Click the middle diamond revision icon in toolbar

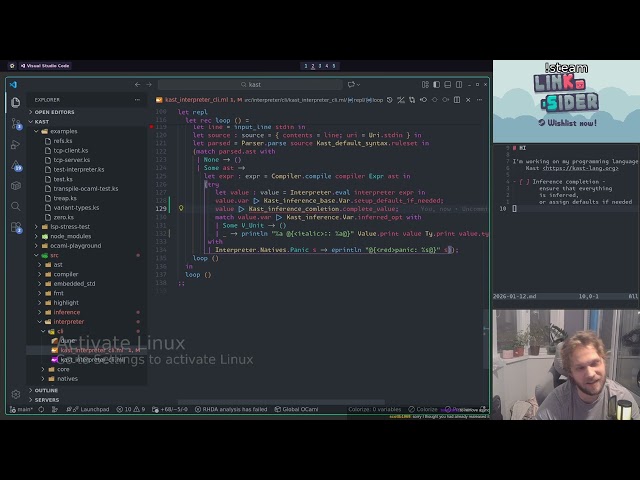pos(435,100)
